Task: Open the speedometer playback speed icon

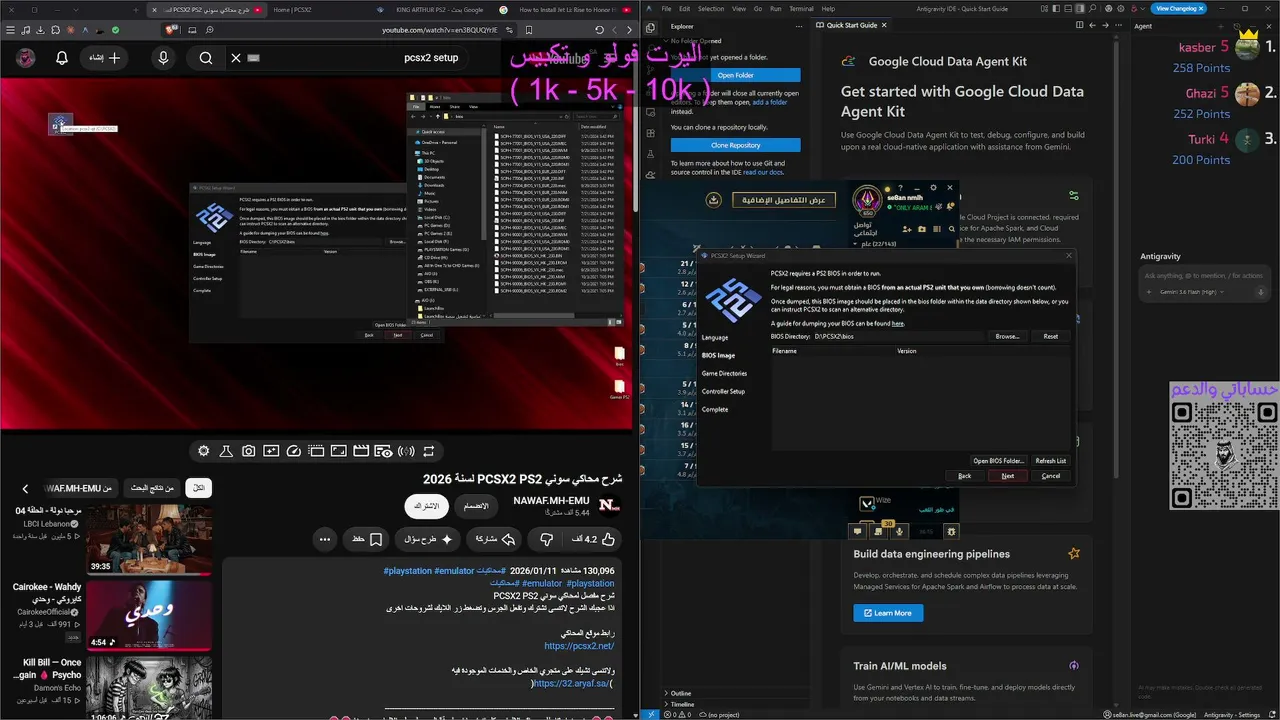Action: (x=294, y=451)
